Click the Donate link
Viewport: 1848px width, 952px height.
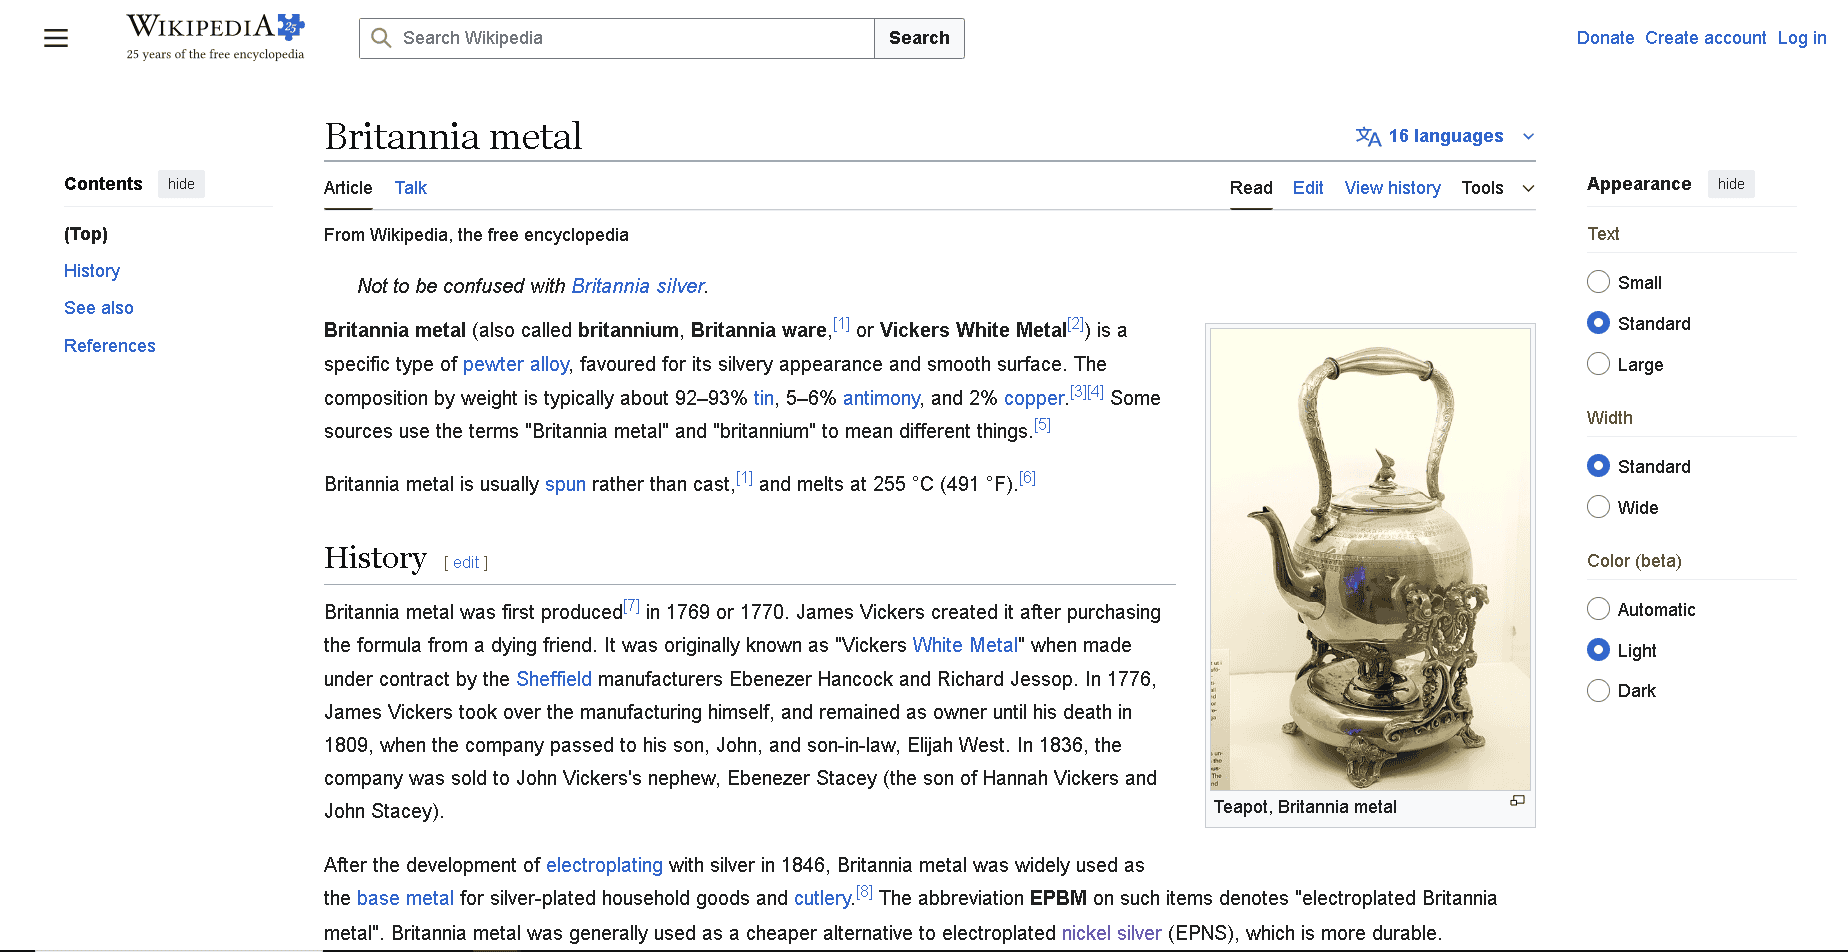(x=1605, y=38)
